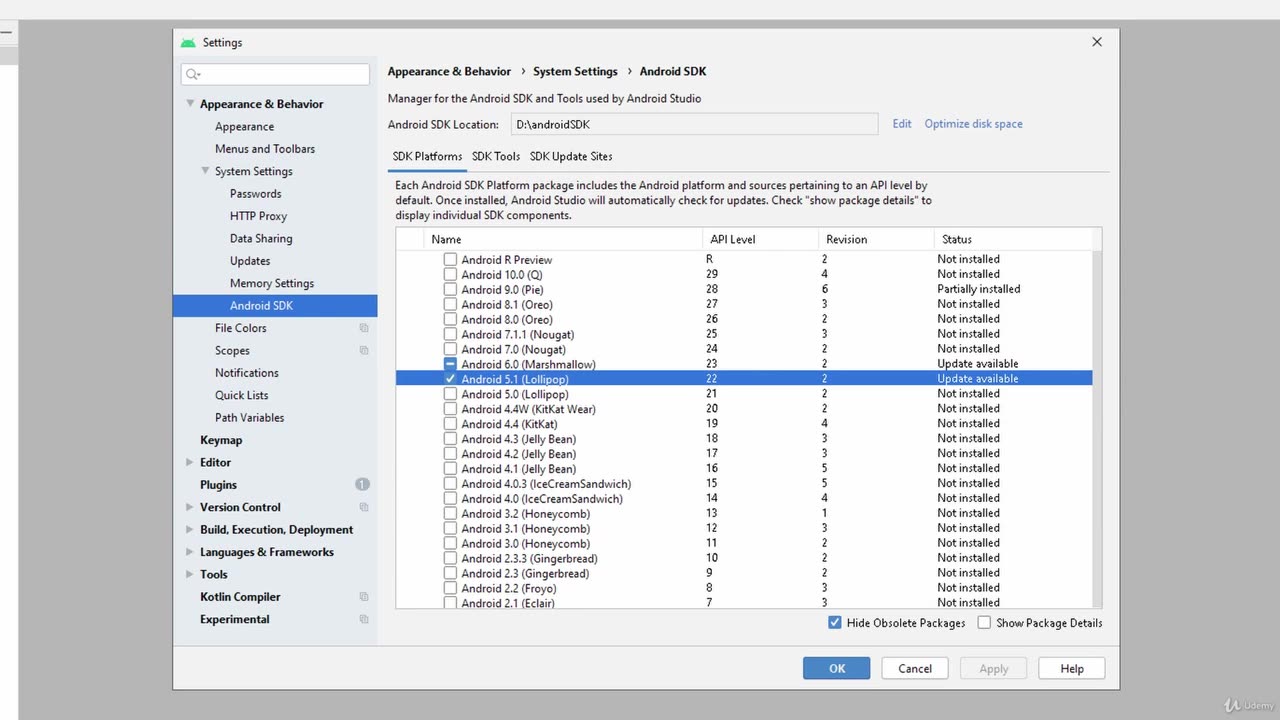The width and height of the screenshot is (1280, 720).
Task: Select the Android 4.4W (KitKat Wear) row name
Action: pyautogui.click(x=528, y=409)
